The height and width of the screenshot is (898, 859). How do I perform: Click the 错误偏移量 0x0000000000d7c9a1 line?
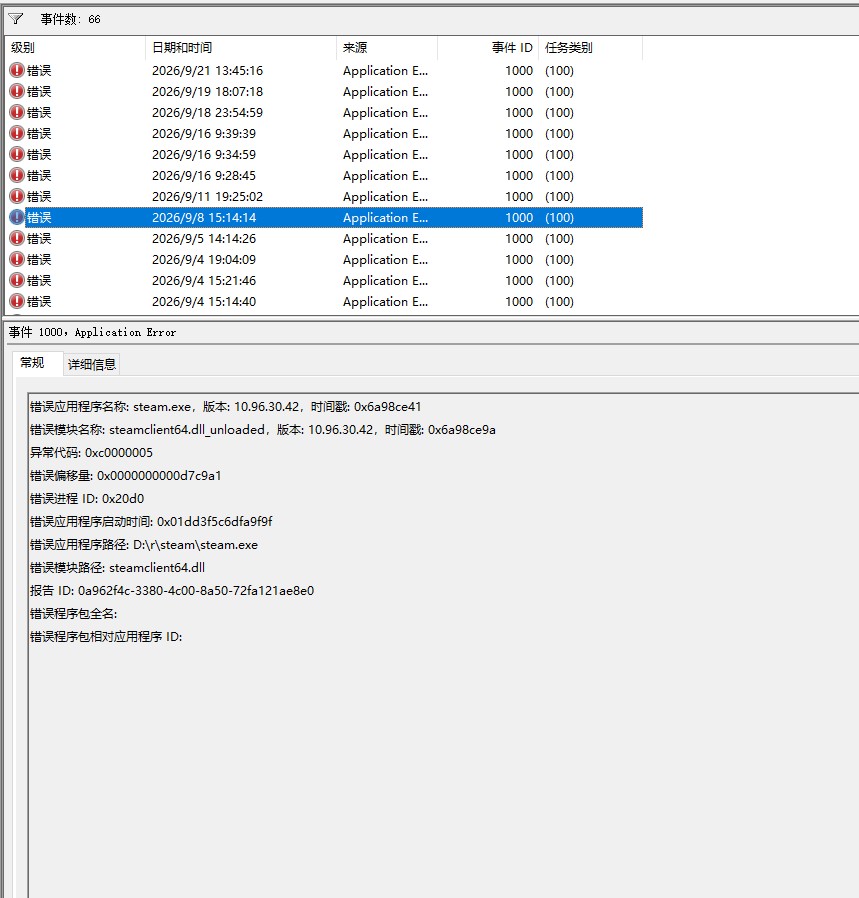(x=125, y=475)
